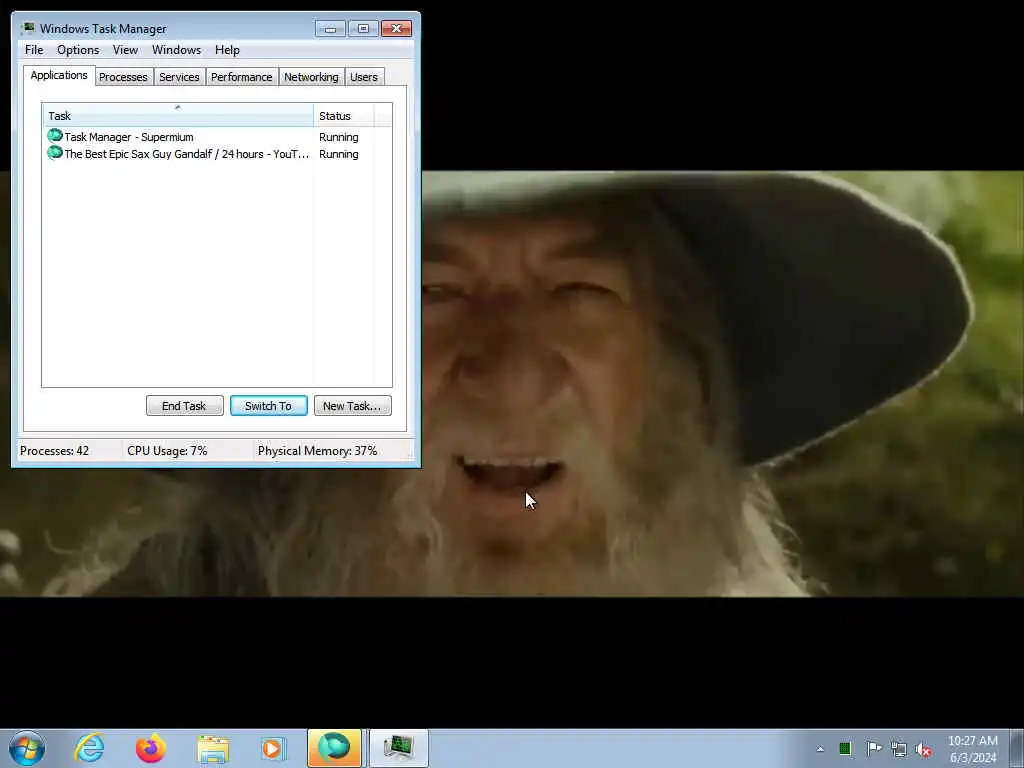Launch Internet Explorer from the taskbar
The image size is (1024, 768).
(x=89, y=748)
